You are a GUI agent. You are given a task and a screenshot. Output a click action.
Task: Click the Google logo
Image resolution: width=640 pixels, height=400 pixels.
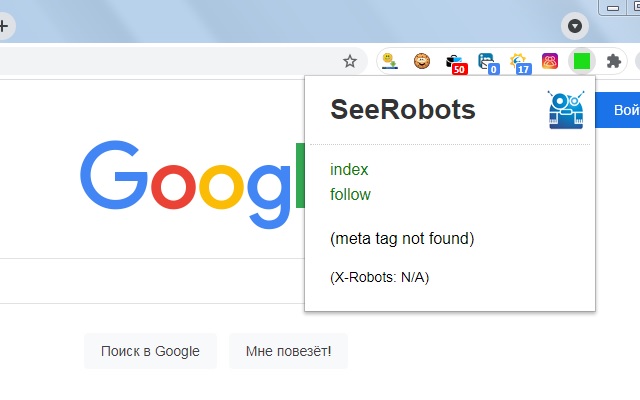pos(190,184)
